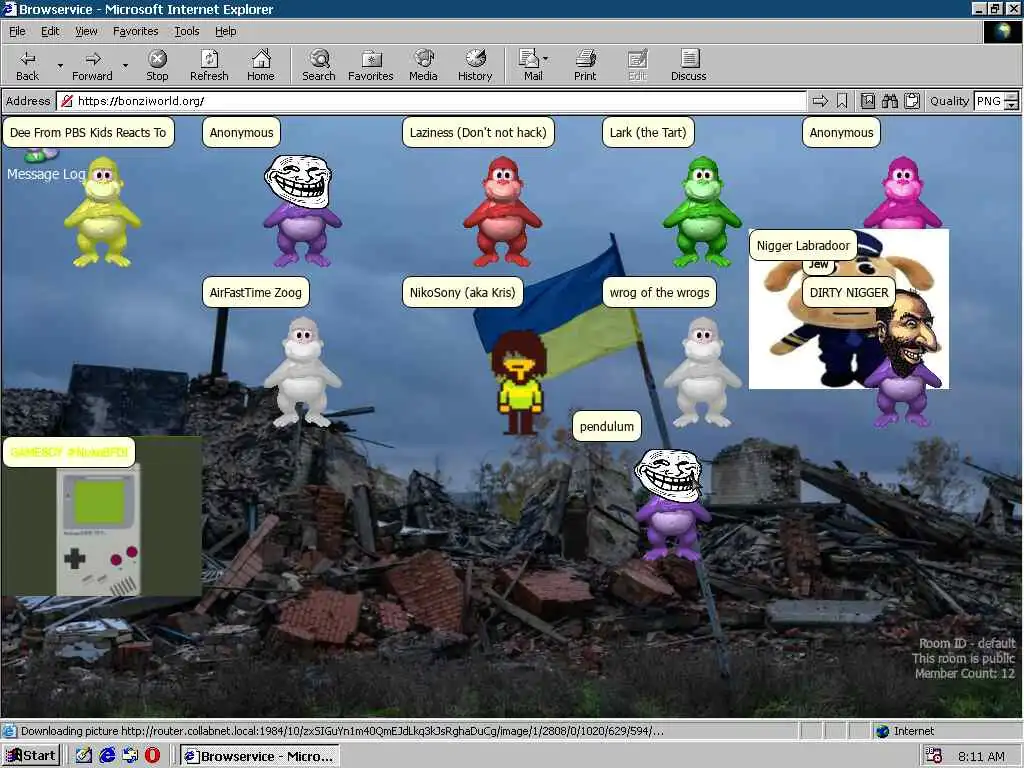
Task: Click the Go arrow beside address bar
Action: pos(820,101)
